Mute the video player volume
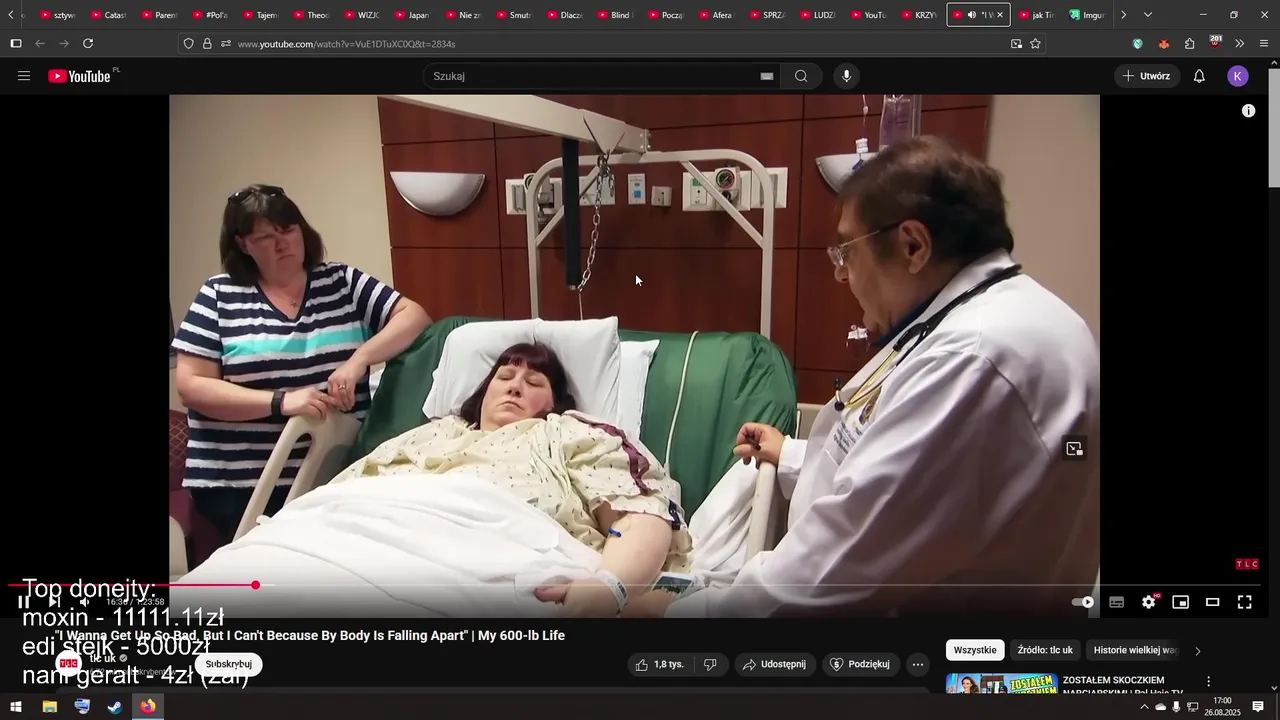The image size is (1280, 720). tap(84, 602)
